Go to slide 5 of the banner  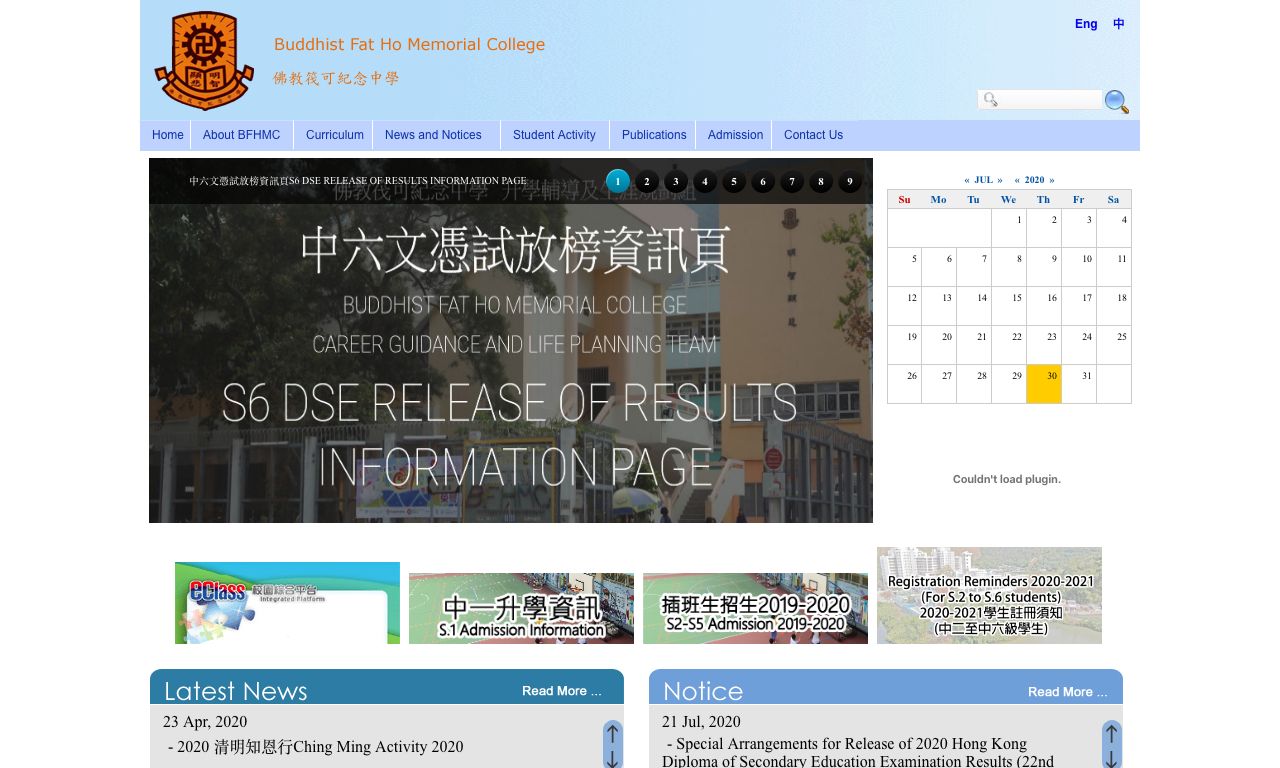[734, 181]
